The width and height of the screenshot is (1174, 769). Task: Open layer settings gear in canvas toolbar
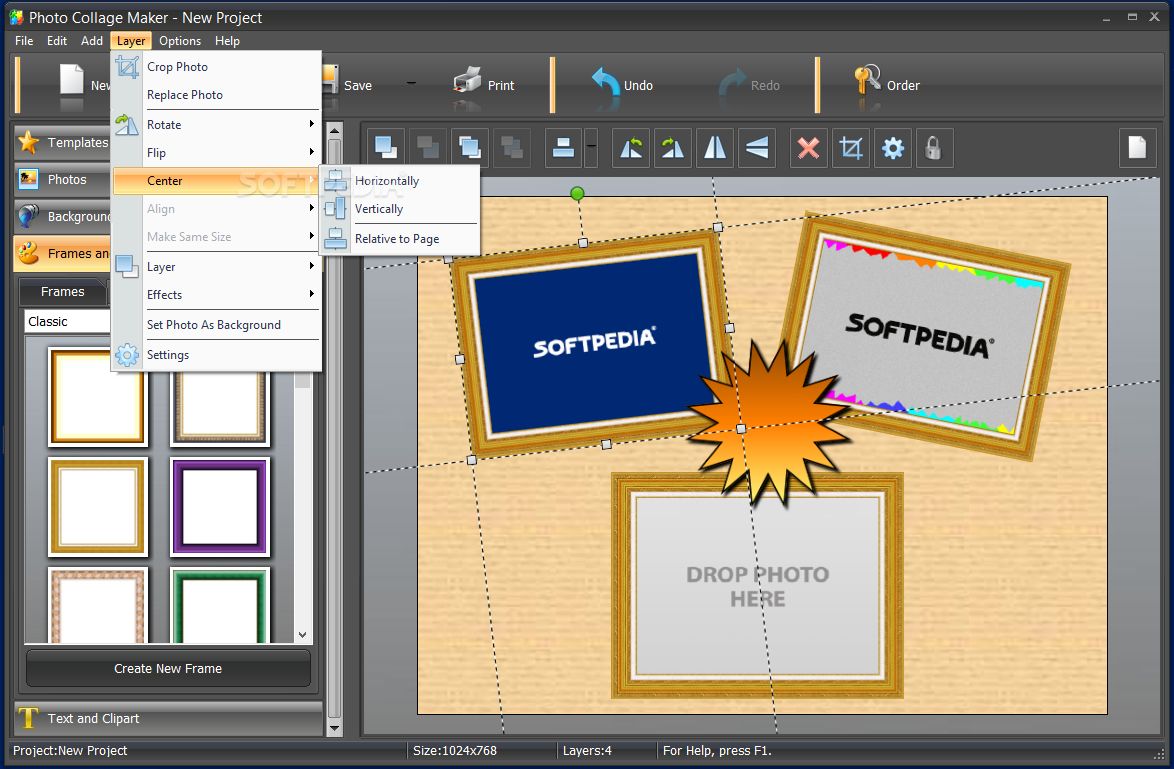coord(892,148)
